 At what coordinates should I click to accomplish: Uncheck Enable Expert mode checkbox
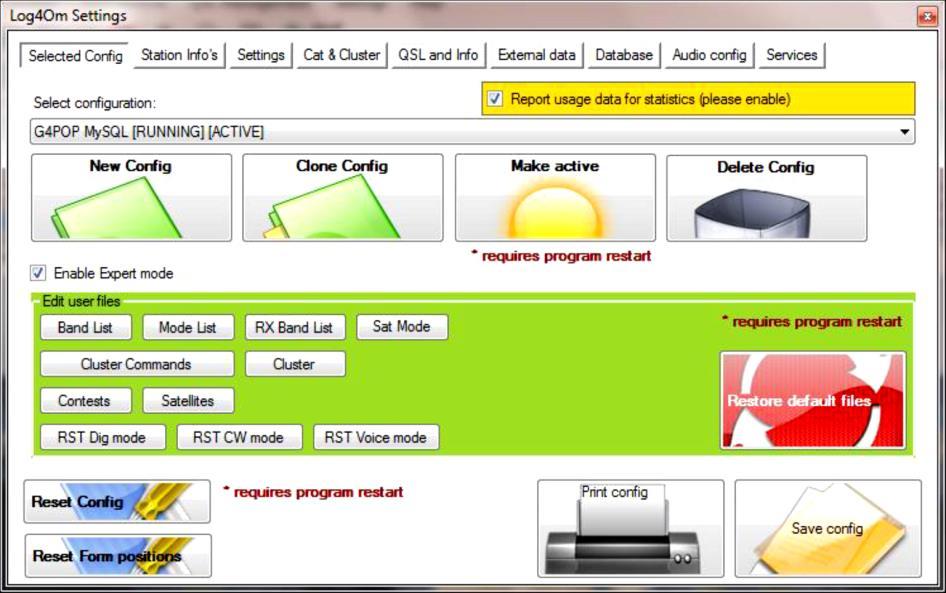37,273
